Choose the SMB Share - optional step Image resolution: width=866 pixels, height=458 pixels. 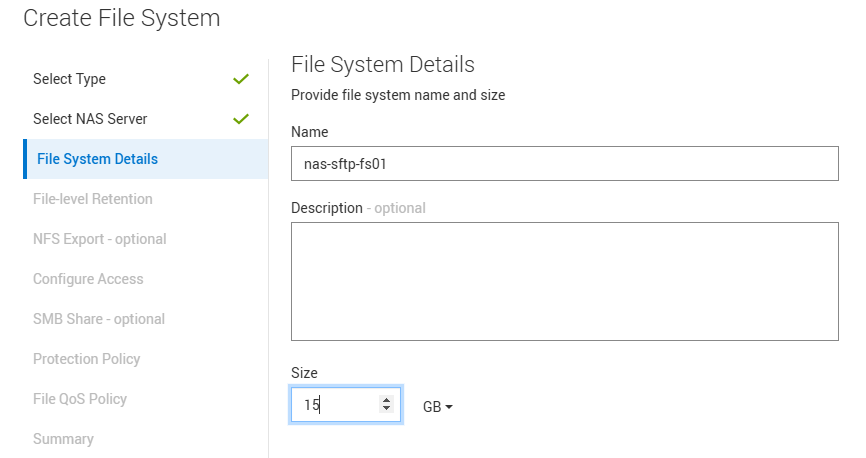point(99,319)
